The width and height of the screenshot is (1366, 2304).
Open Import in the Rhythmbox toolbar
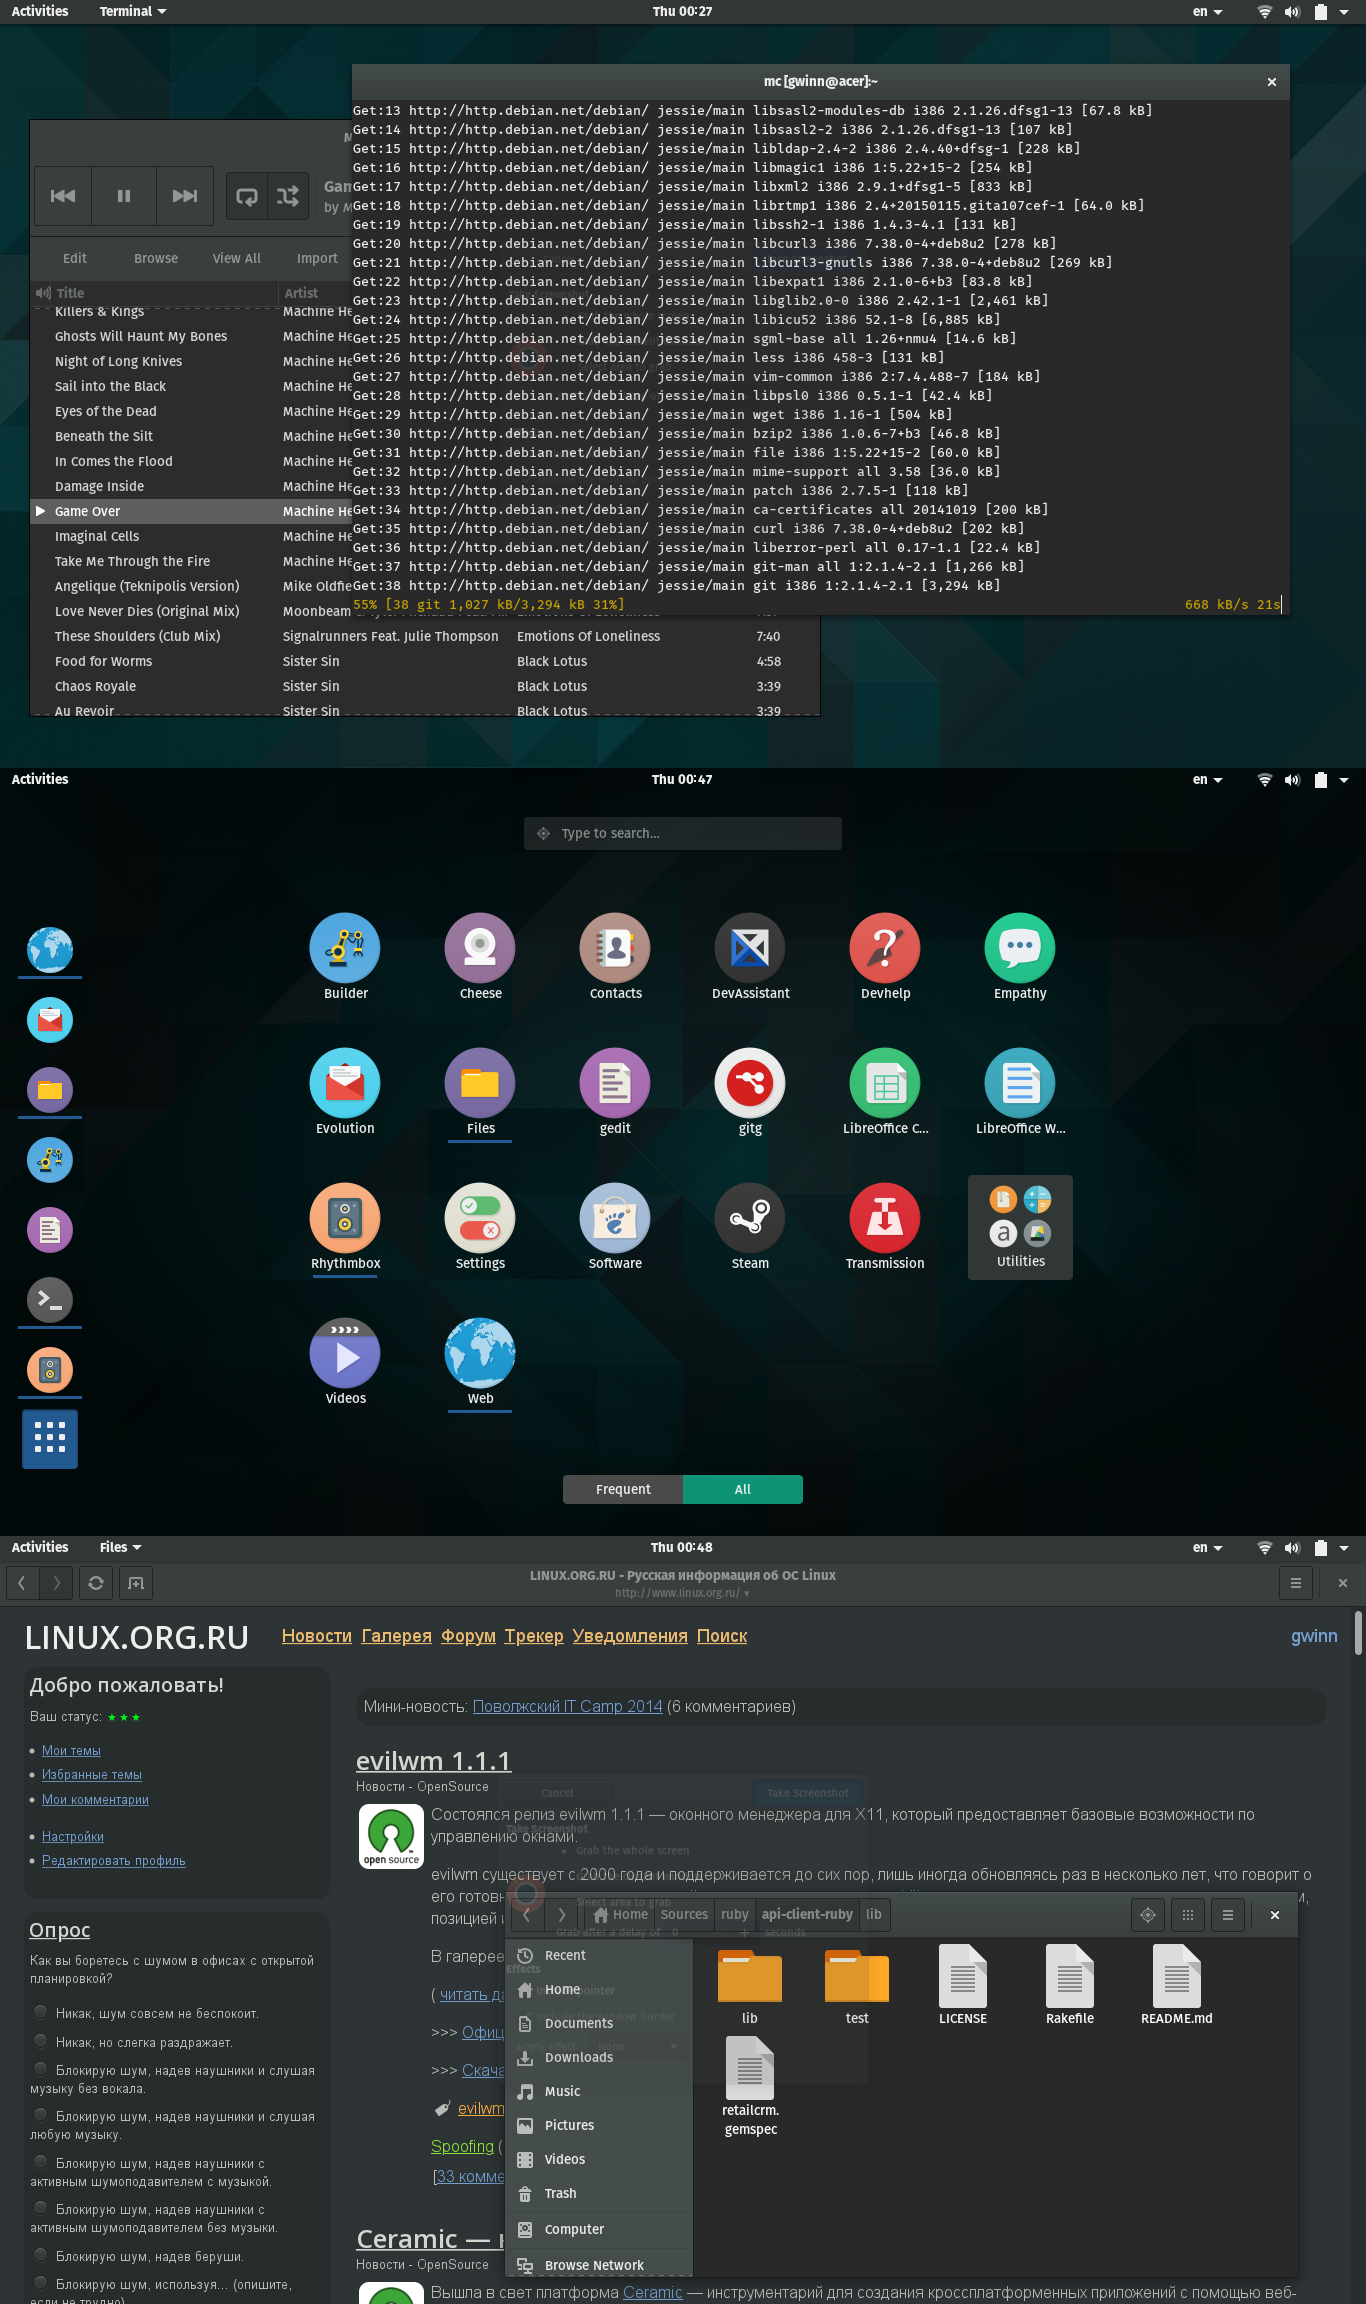317,258
